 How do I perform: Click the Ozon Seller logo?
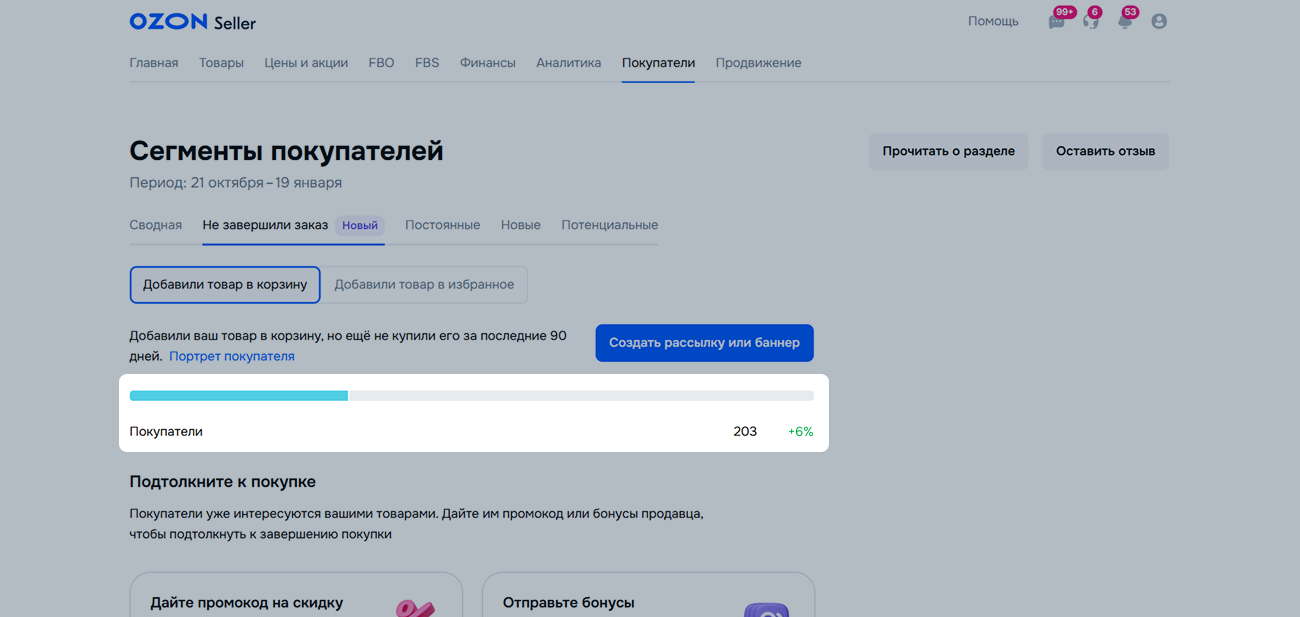coord(192,22)
